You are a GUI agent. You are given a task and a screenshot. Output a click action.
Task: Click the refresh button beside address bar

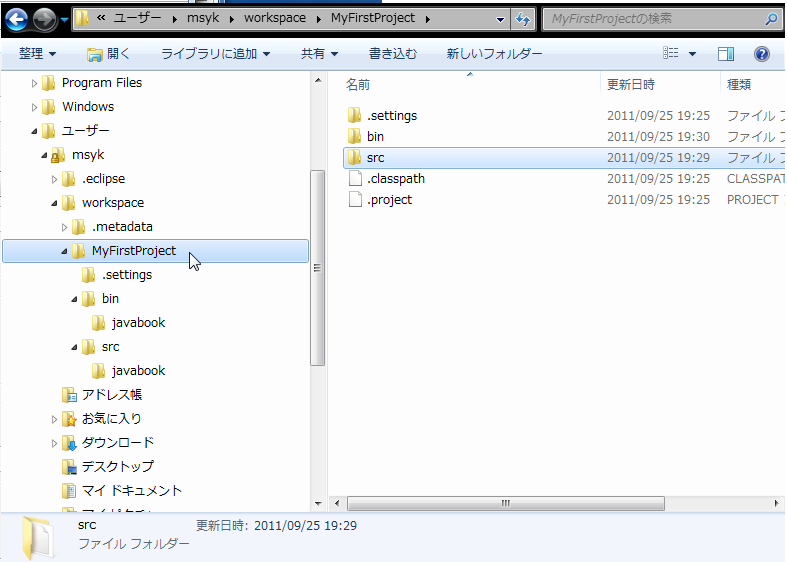pyautogui.click(x=522, y=19)
